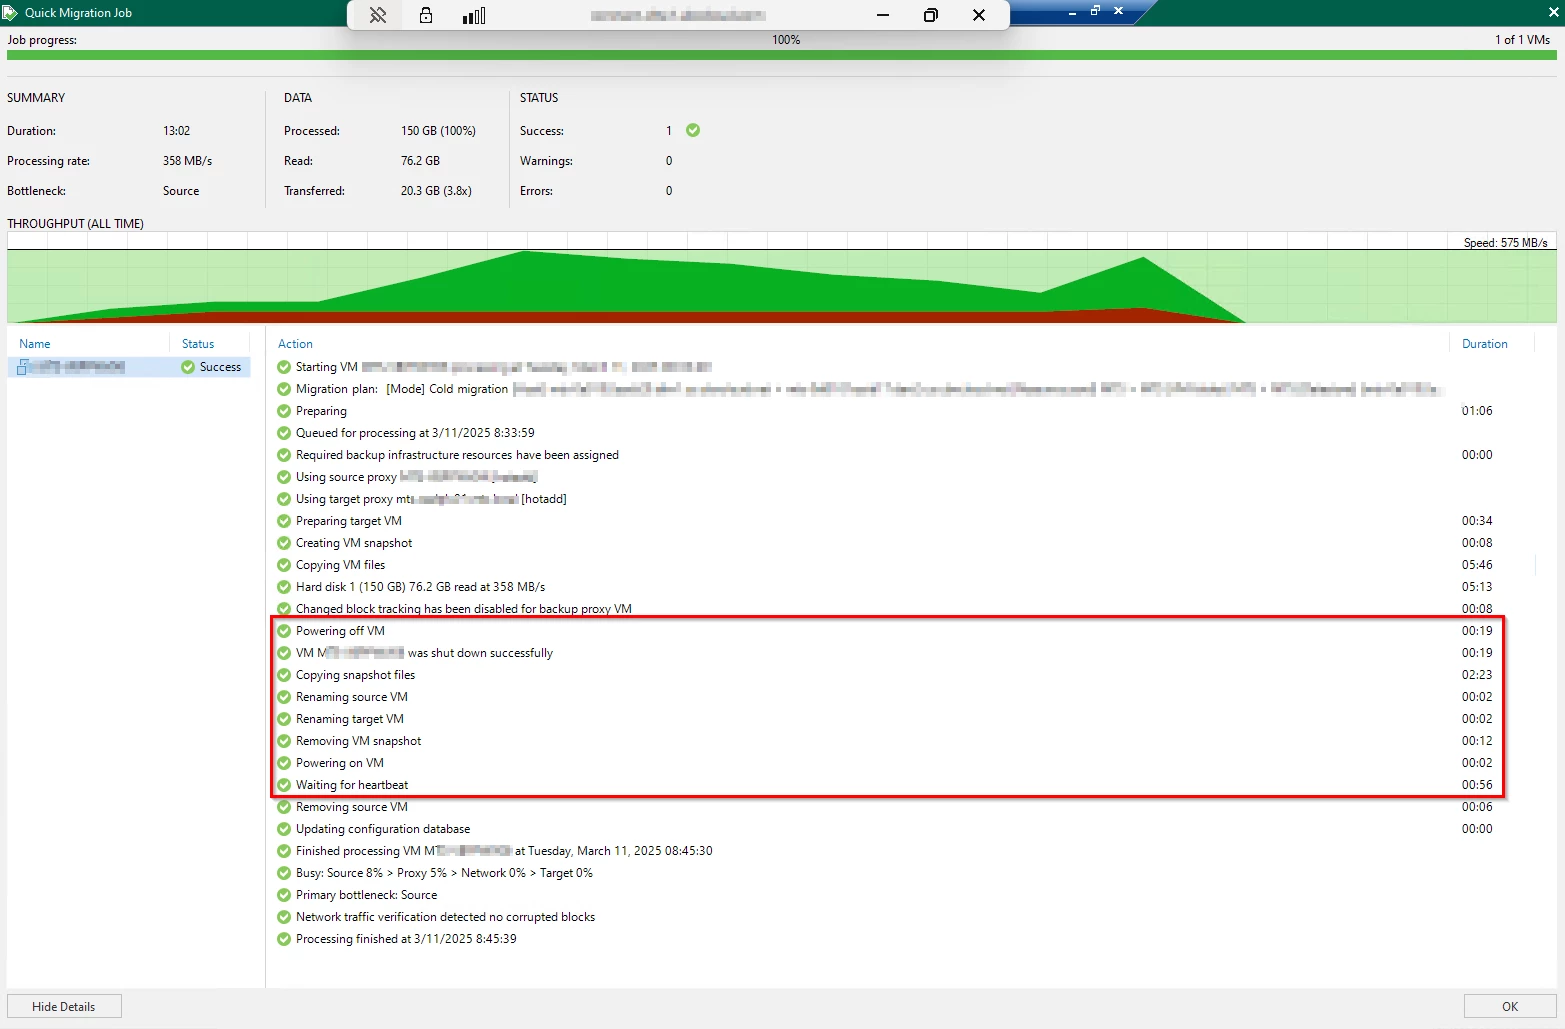Click the check icon for Preparing target VM
Screen dimensions: 1565x1029
(284, 521)
